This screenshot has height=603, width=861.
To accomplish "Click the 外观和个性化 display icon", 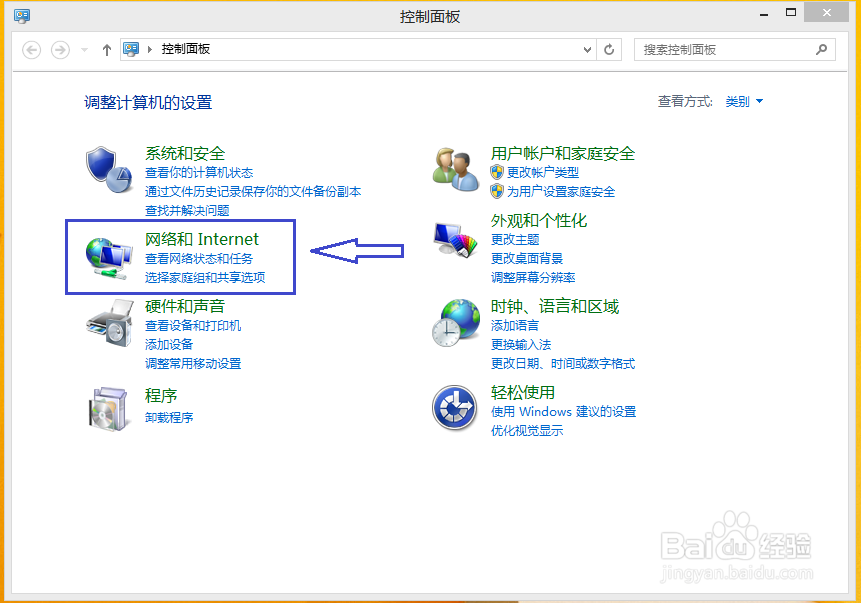I will pos(455,238).
